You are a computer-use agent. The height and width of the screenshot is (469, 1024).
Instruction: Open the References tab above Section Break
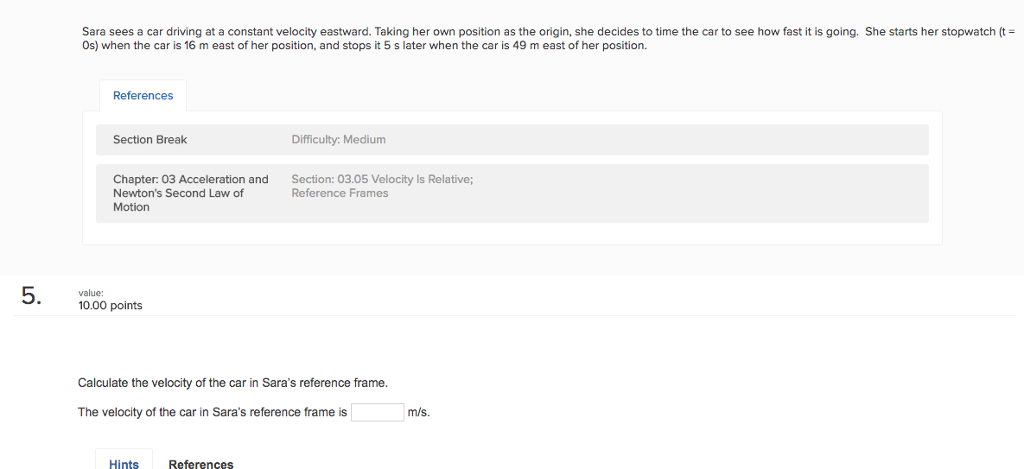143,96
